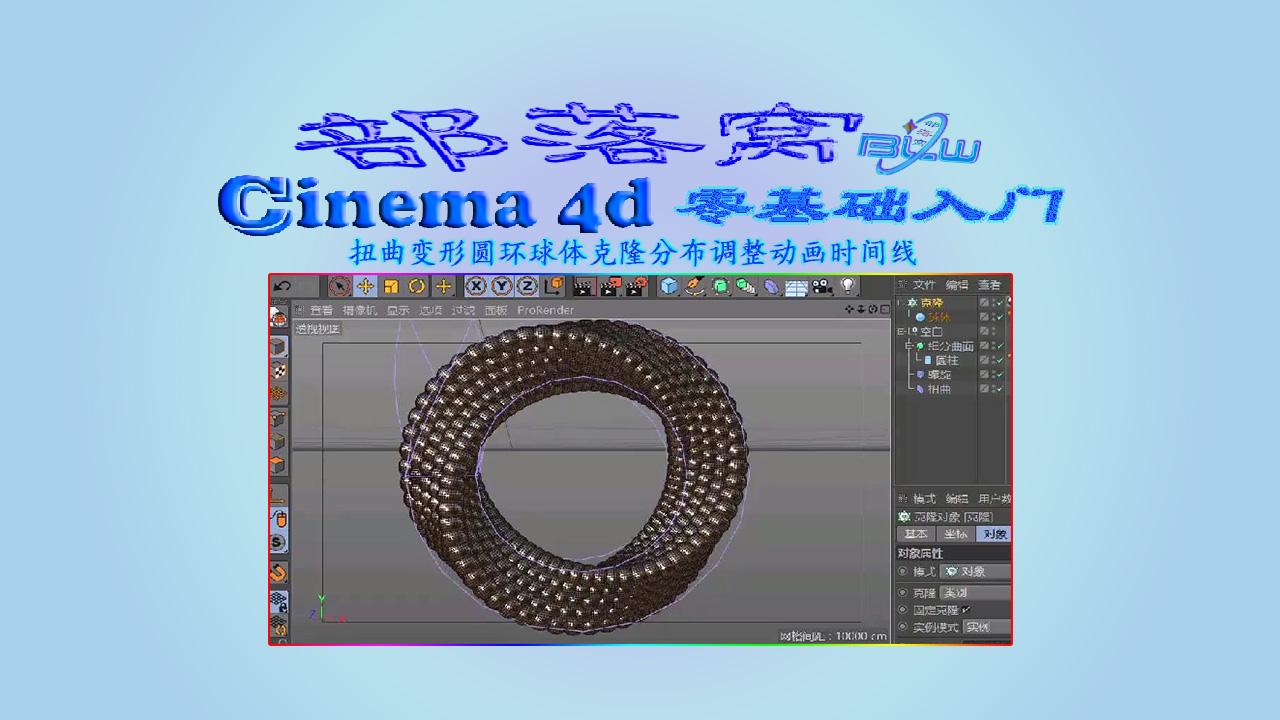
Task: Click the Tweak mouse icon
Action: coord(279,518)
